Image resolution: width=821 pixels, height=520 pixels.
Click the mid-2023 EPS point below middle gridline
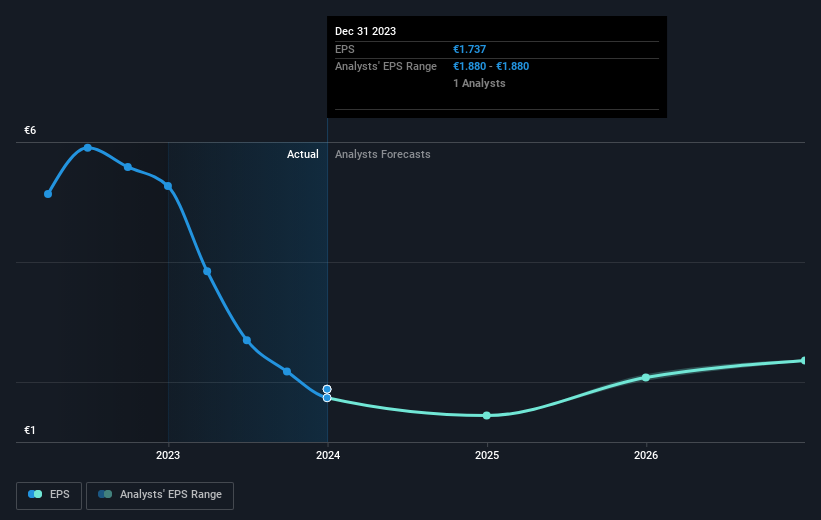(x=247, y=340)
